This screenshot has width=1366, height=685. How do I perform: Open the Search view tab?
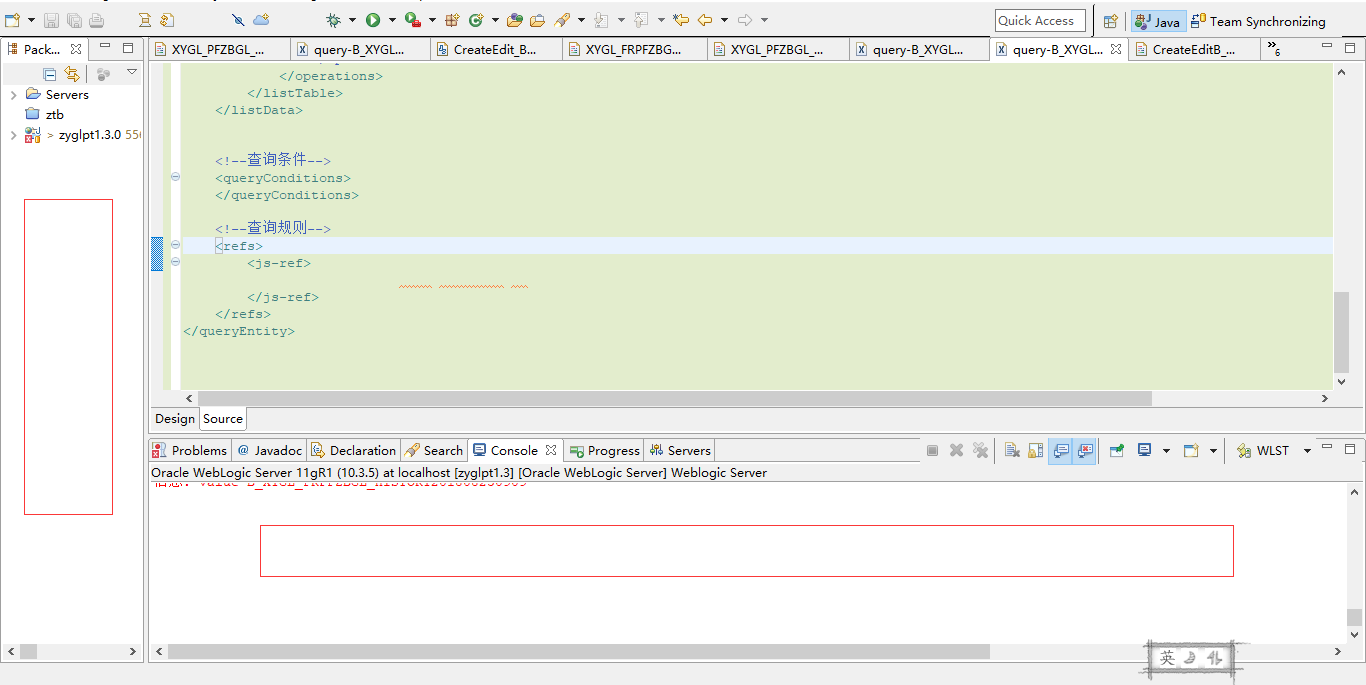434,451
